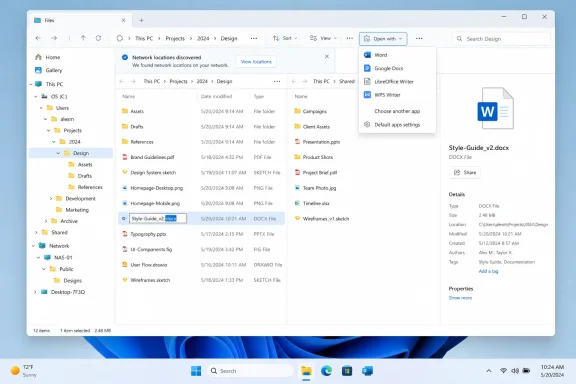Viewport: 576px width, 384px height.
Task: Select the User Flow.drawio file icon
Action: coord(125,265)
